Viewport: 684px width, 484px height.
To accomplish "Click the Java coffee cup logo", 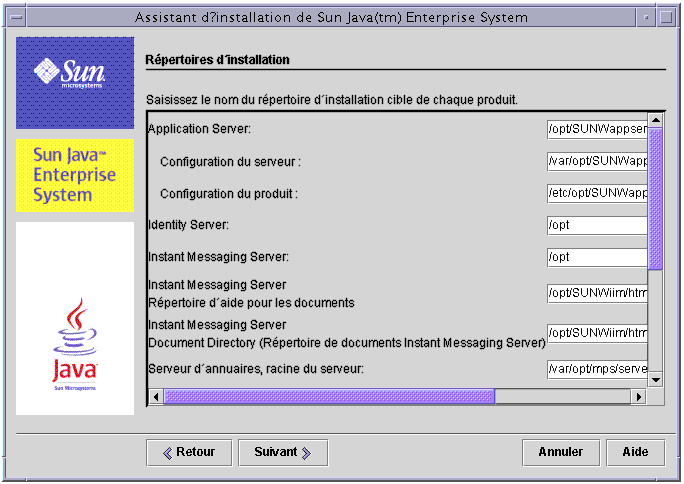I will (75, 344).
